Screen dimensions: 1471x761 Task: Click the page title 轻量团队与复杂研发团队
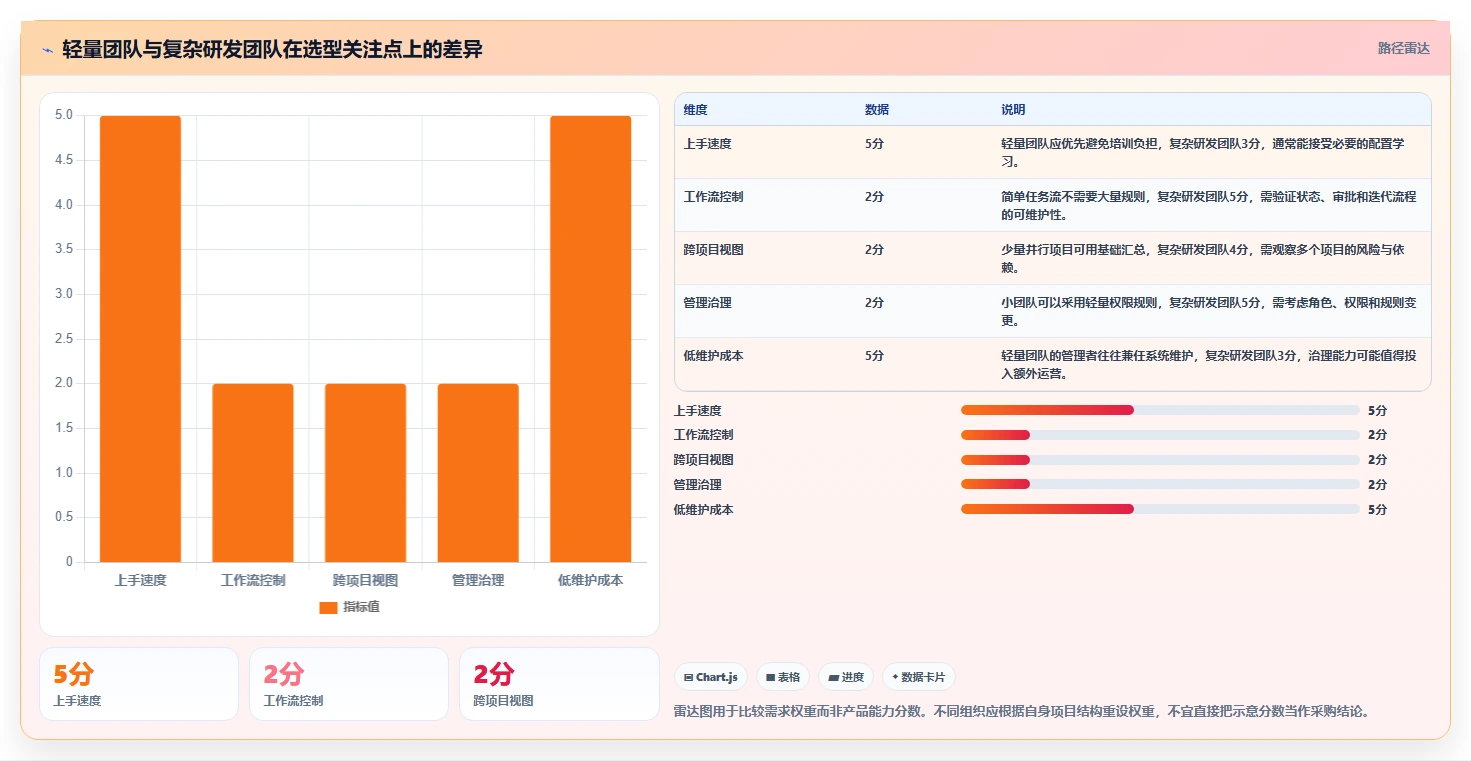272,49
